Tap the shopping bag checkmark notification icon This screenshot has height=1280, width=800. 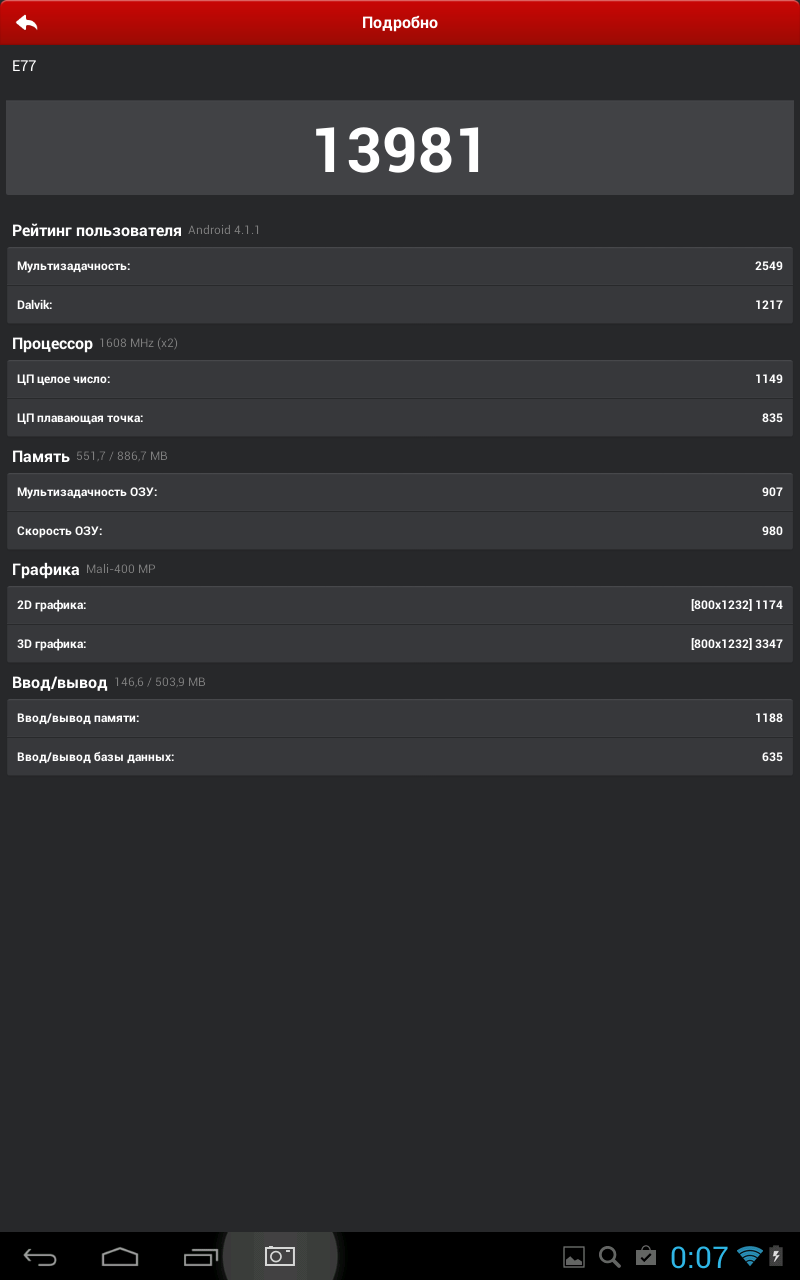(x=645, y=1256)
